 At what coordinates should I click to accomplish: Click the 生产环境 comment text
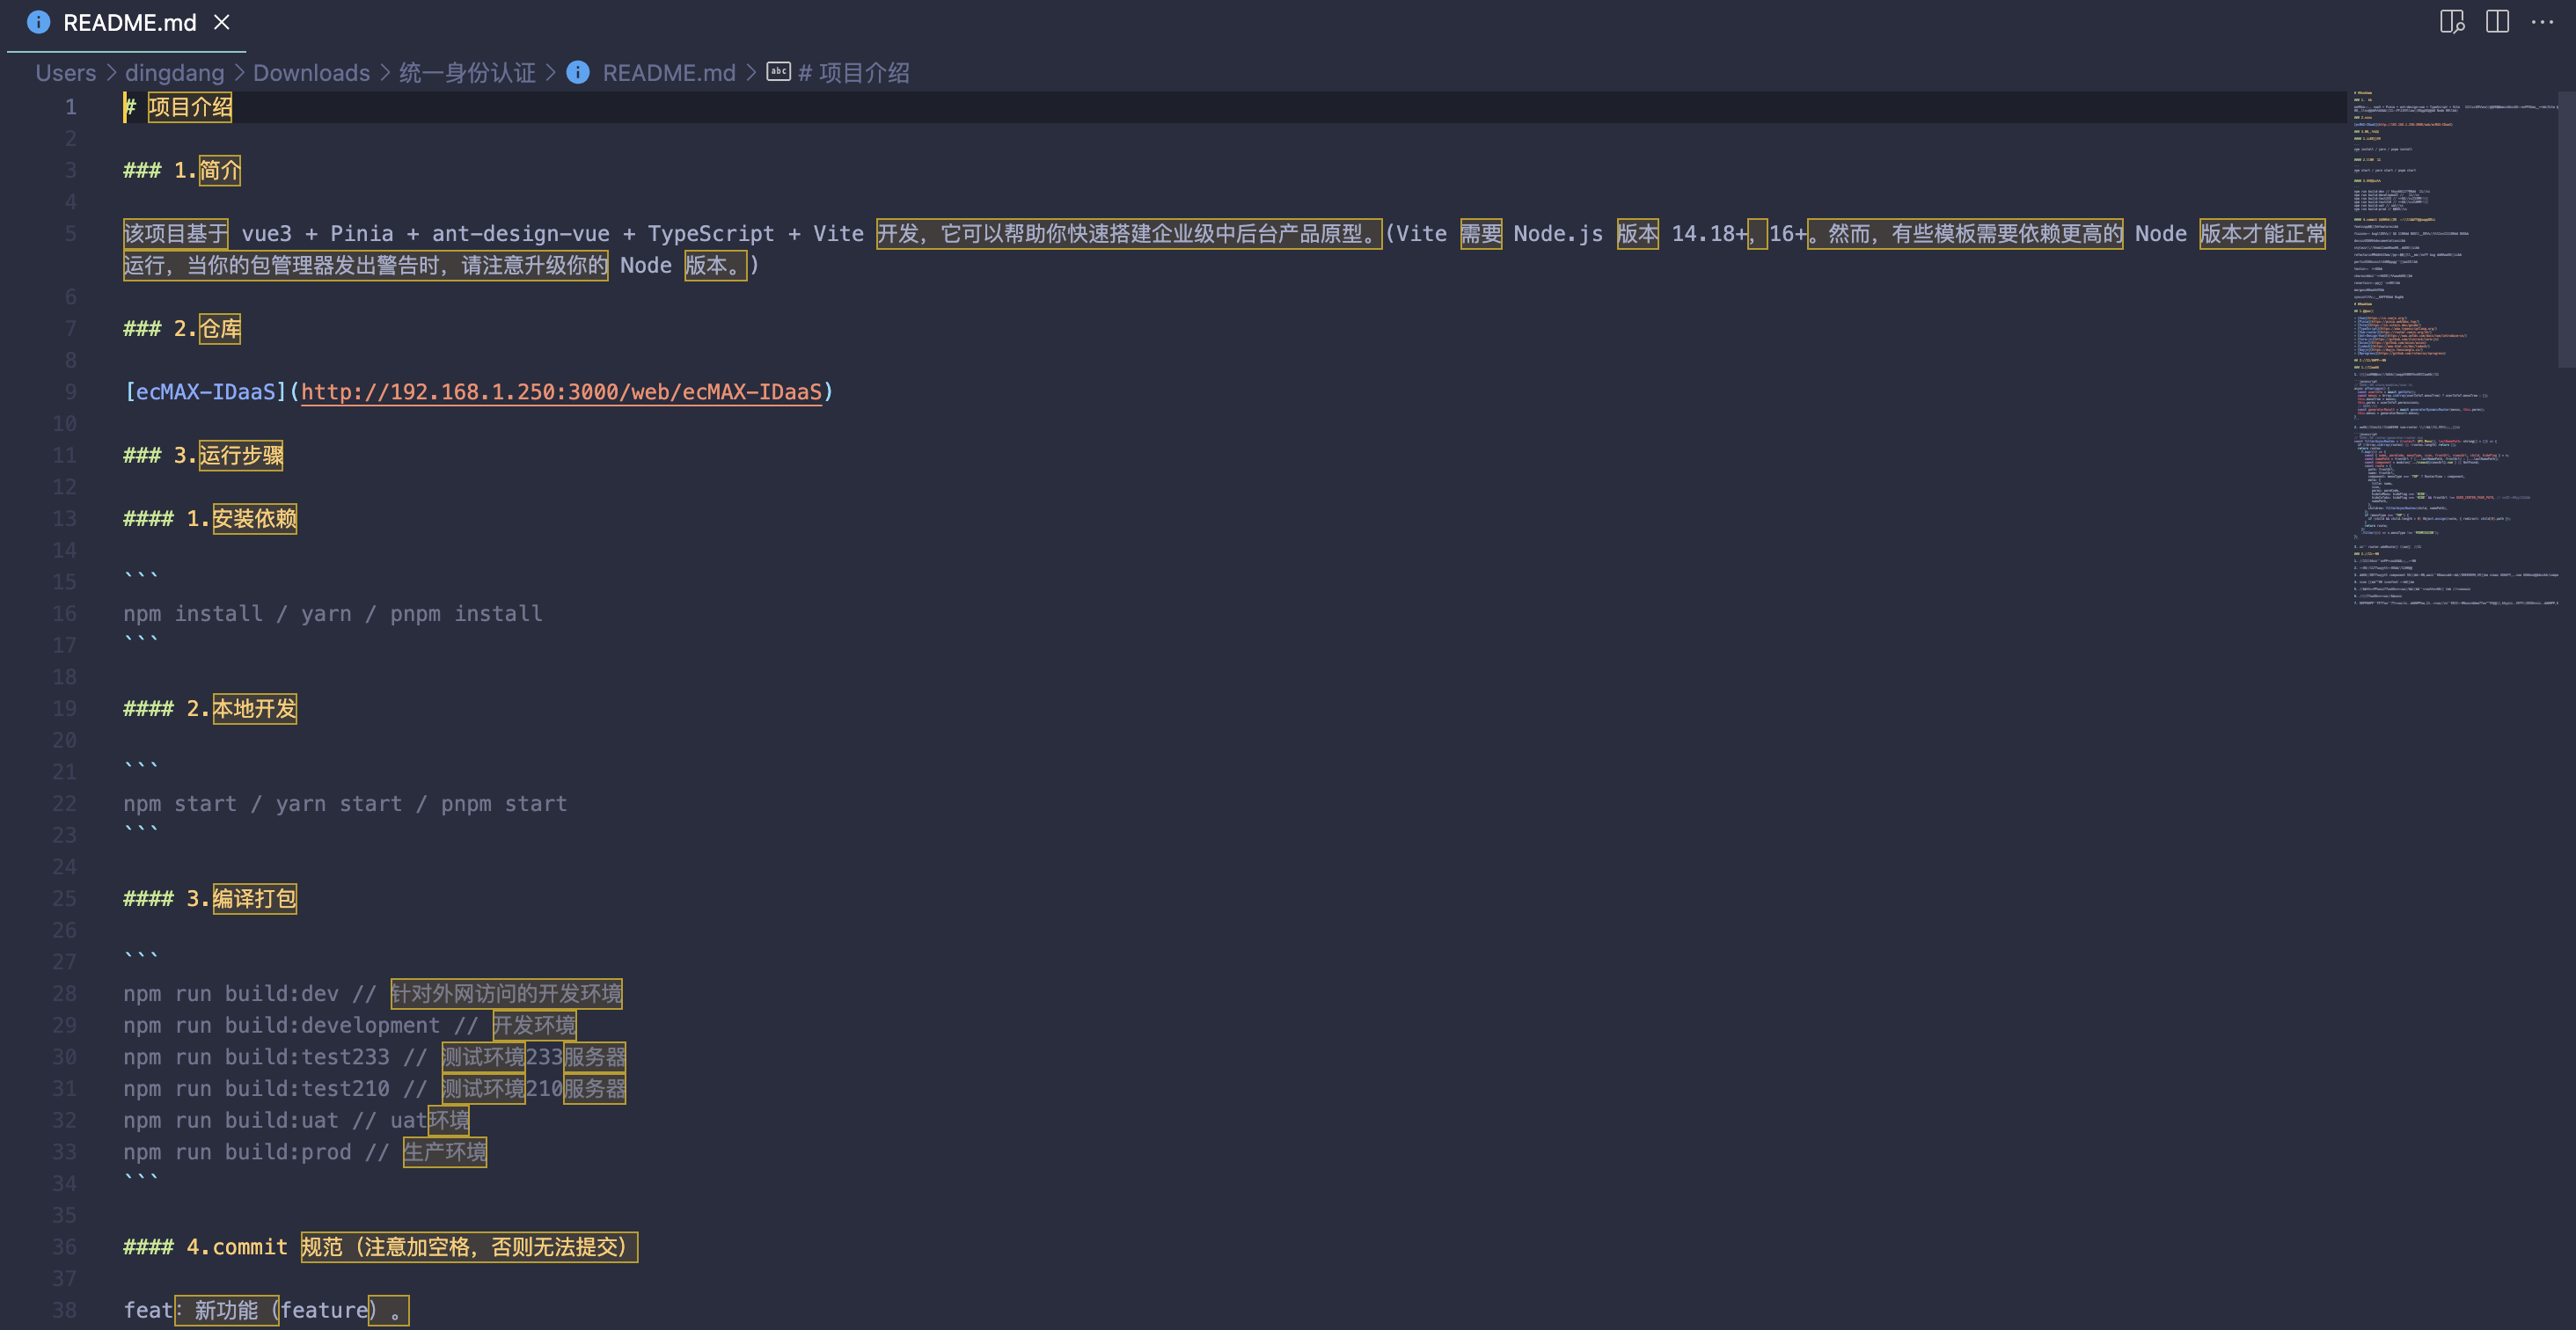tap(445, 1152)
